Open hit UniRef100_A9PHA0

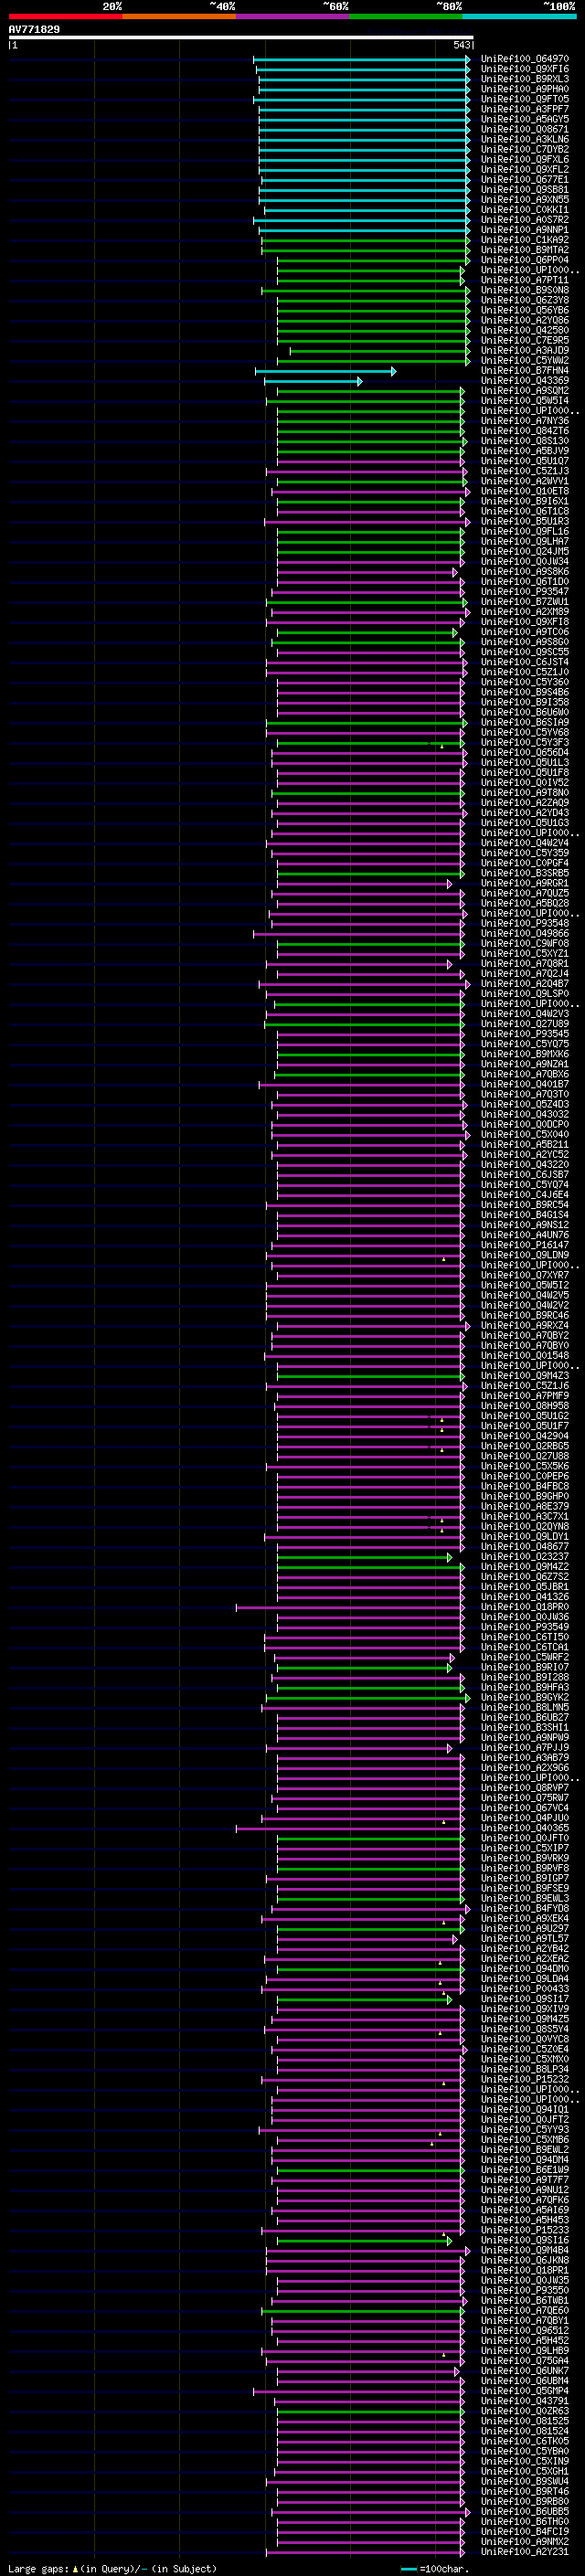click(x=525, y=89)
